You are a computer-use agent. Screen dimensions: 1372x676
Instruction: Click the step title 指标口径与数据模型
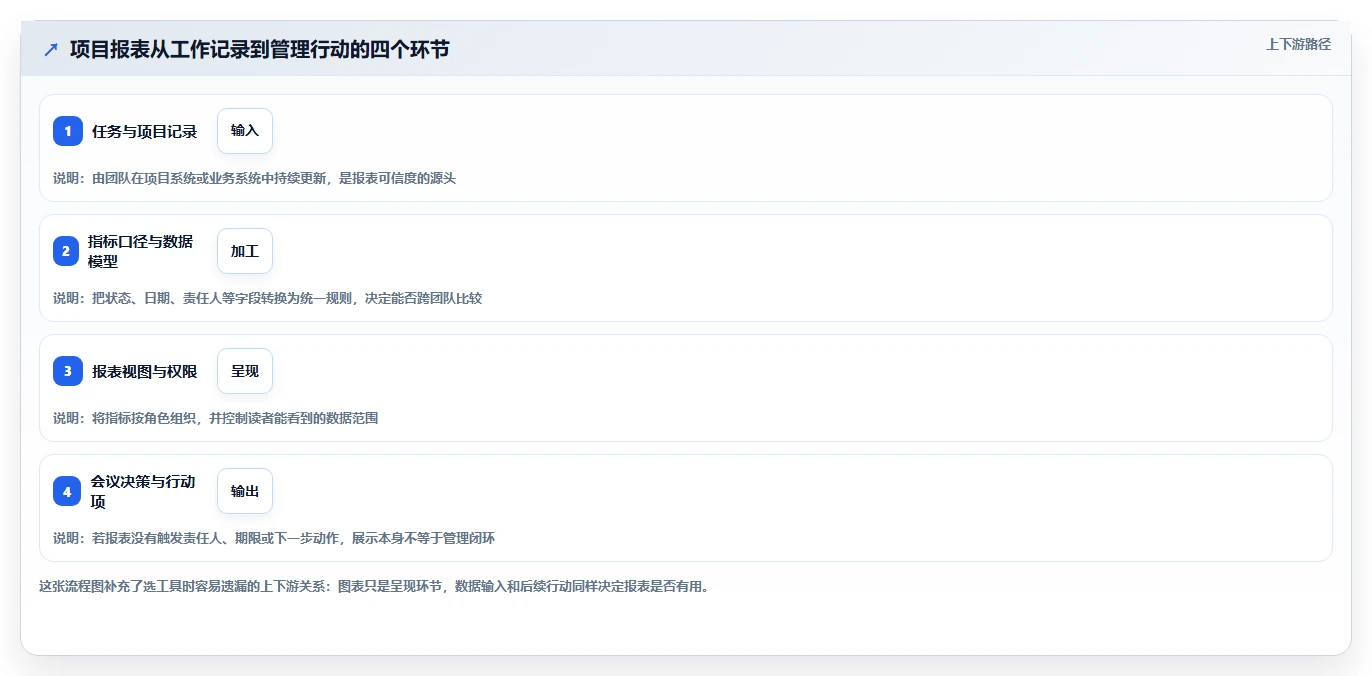tap(141, 251)
